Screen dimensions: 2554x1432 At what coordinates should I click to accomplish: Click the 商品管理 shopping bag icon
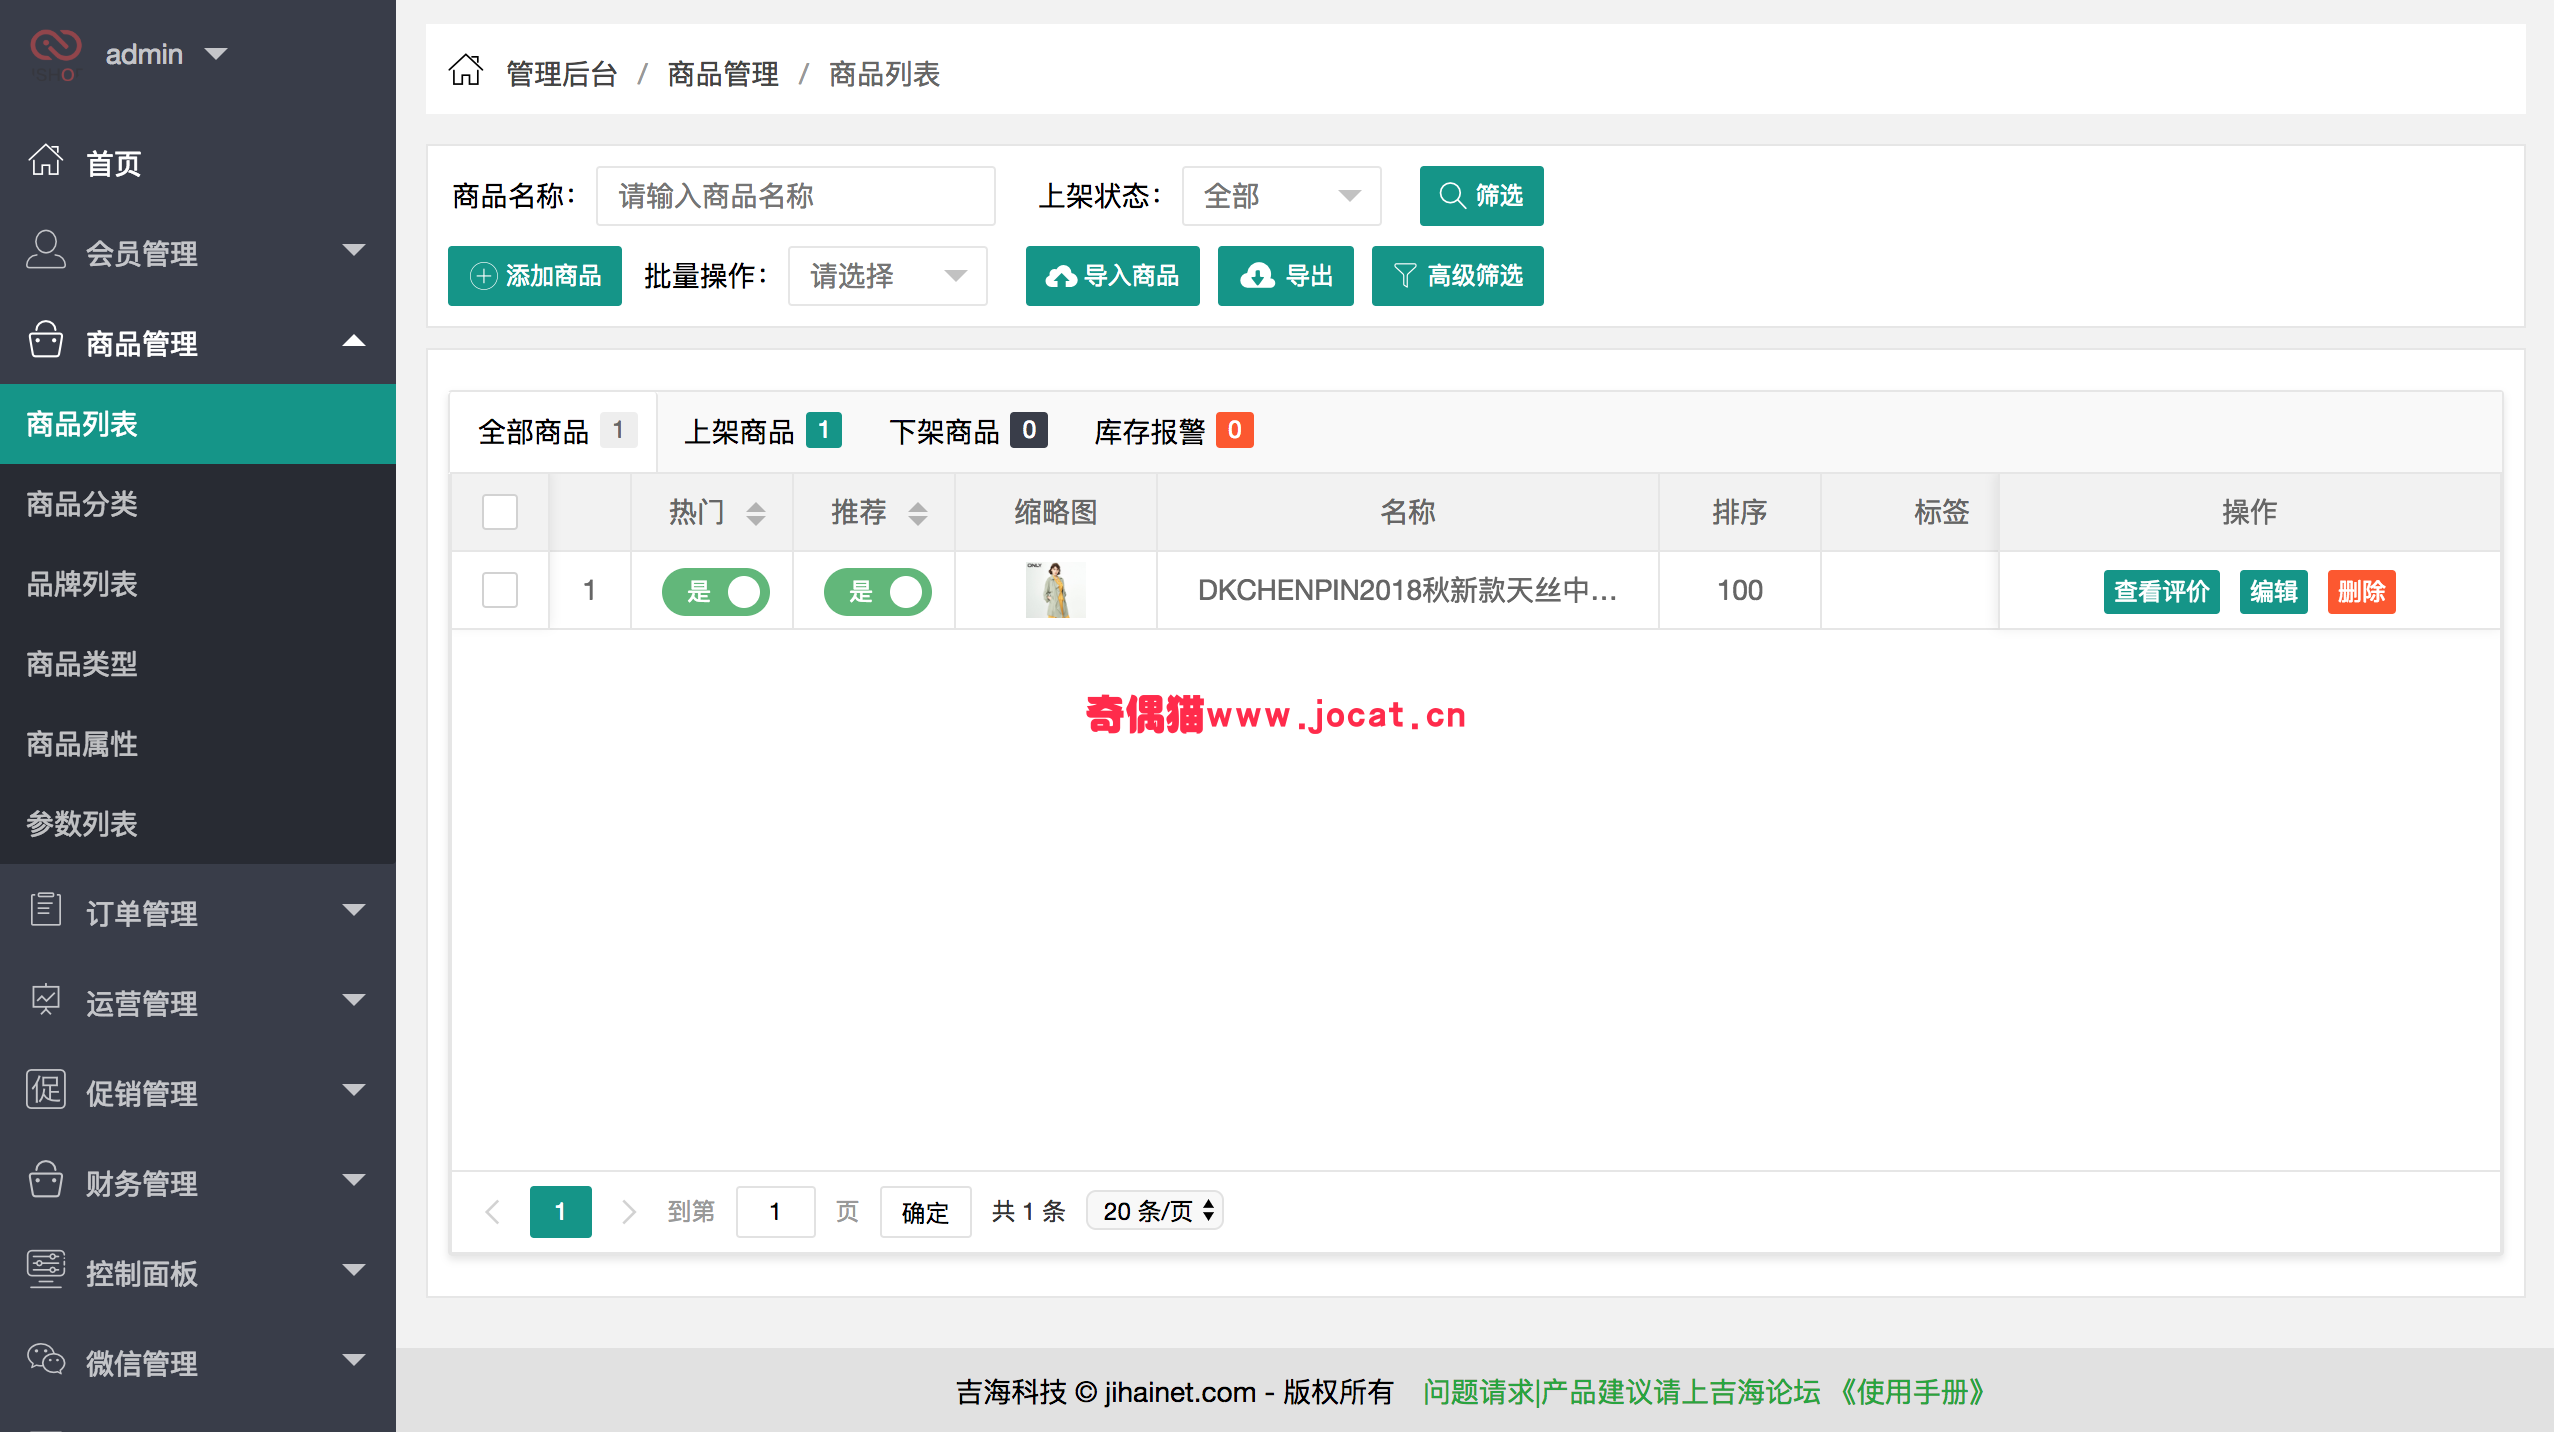(x=46, y=340)
